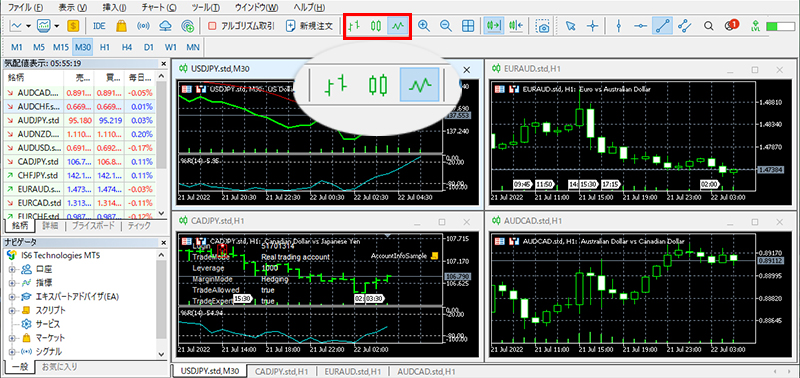Tile chart windows with grid icon

468,26
